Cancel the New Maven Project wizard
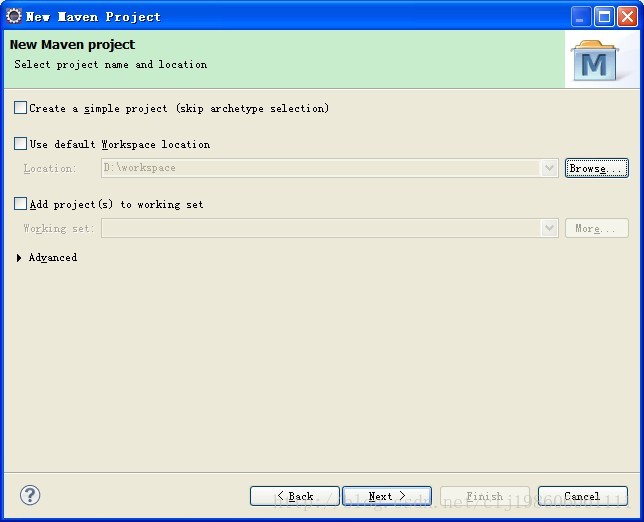The image size is (644, 522). coord(583,496)
